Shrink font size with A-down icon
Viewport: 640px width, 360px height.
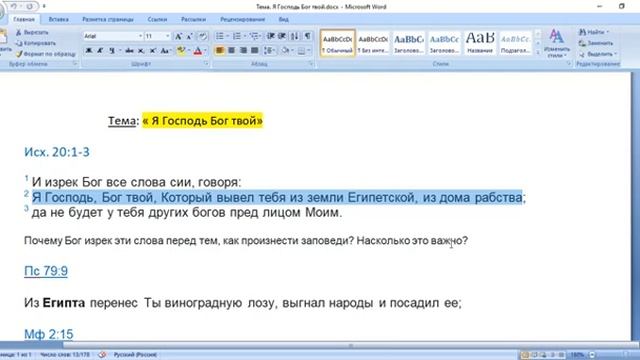pos(189,36)
